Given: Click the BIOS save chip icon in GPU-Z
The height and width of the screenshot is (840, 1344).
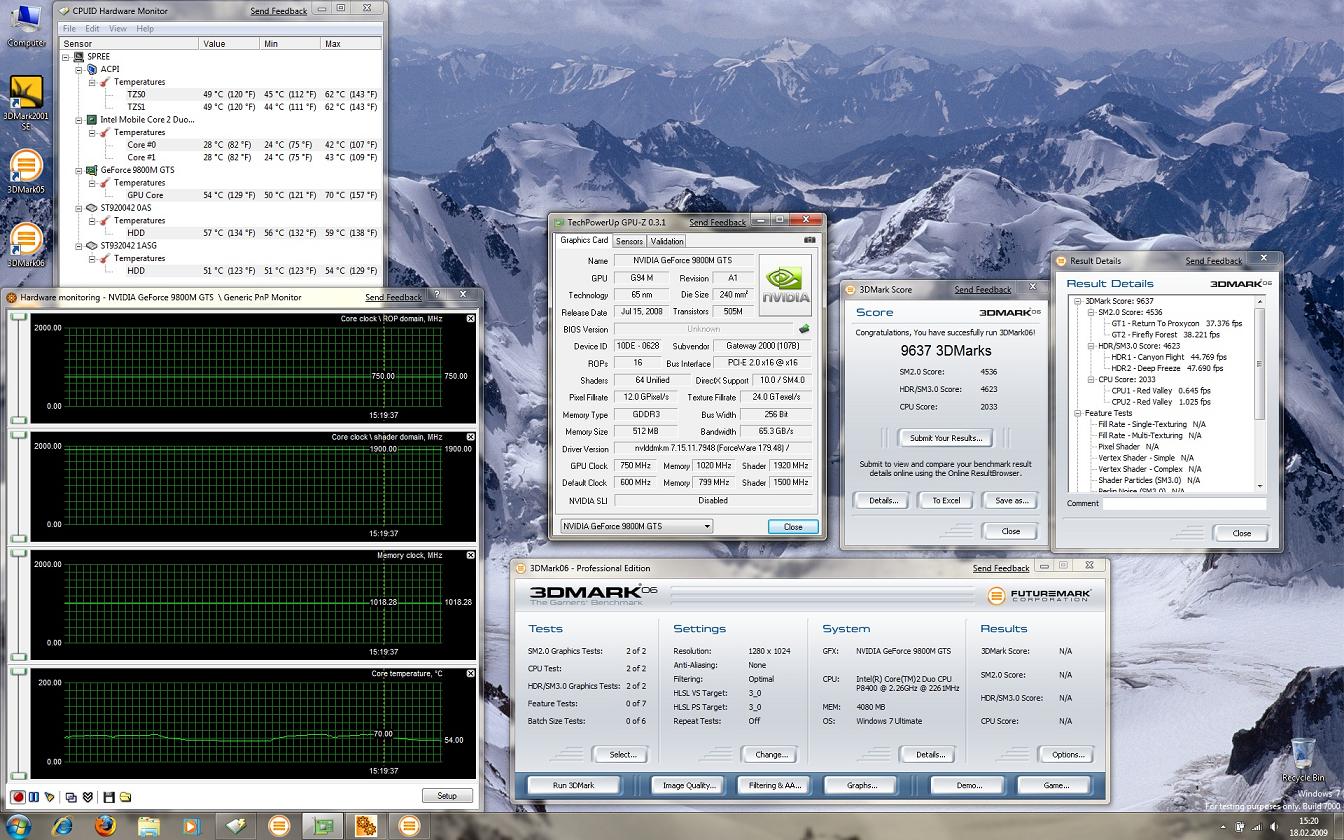Looking at the screenshot, I should pyautogui.click(x=803, y=329).
